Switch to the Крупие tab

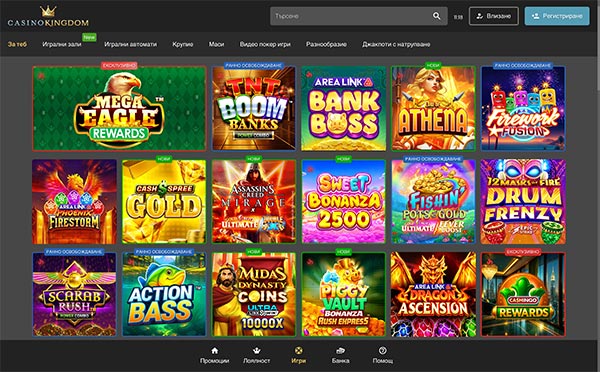tap(183, 44)
